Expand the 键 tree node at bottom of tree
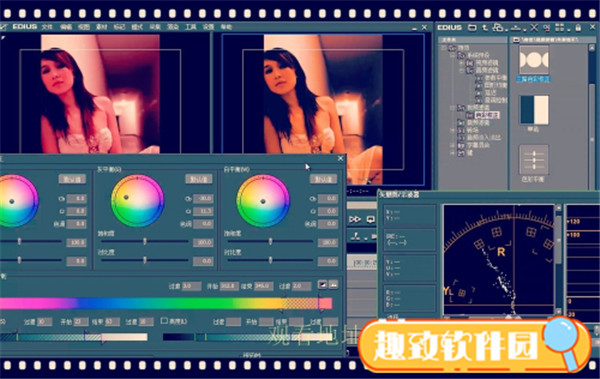 pyautogui.click(x=453, y=153)
